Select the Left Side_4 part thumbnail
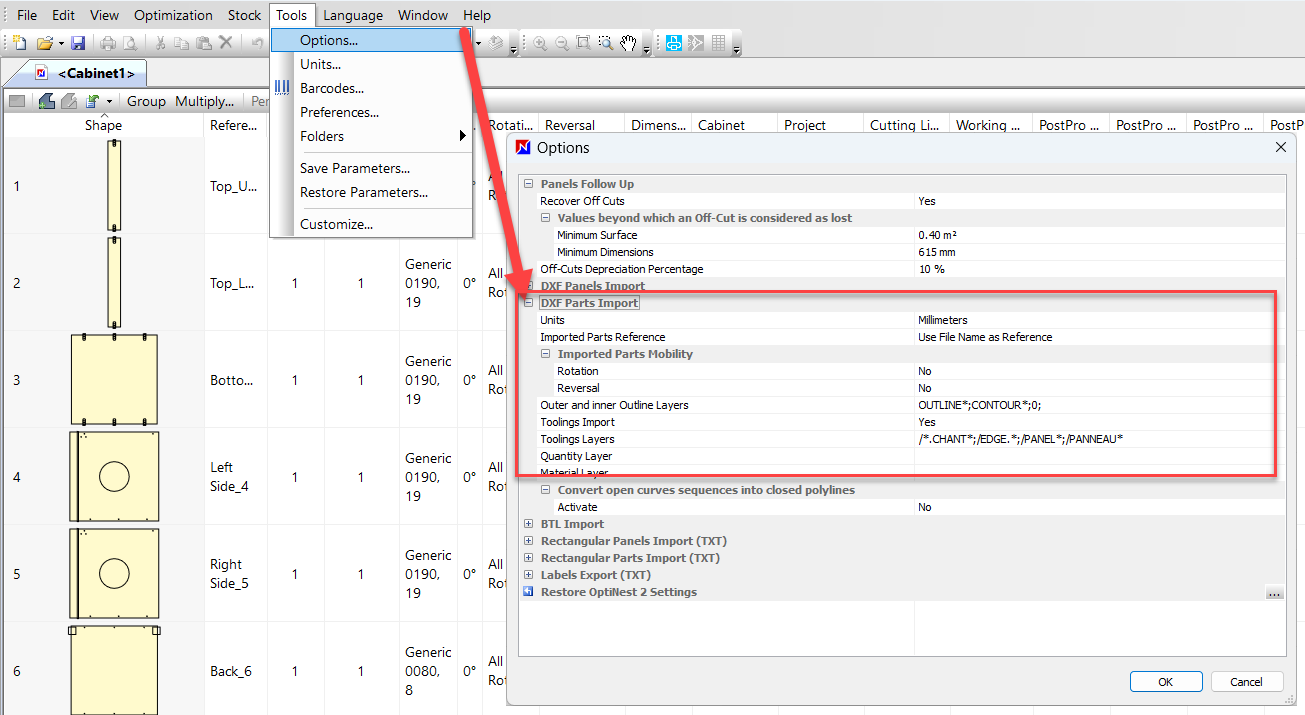The height and width of the screenshot is (715, 1305). [x=114, y=477]
